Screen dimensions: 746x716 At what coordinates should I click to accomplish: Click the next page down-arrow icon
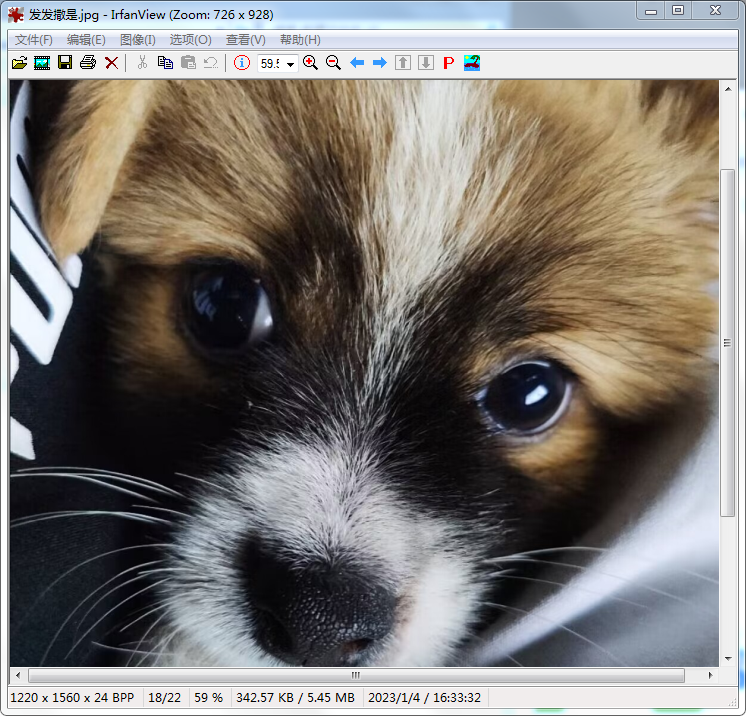[426, 62]
